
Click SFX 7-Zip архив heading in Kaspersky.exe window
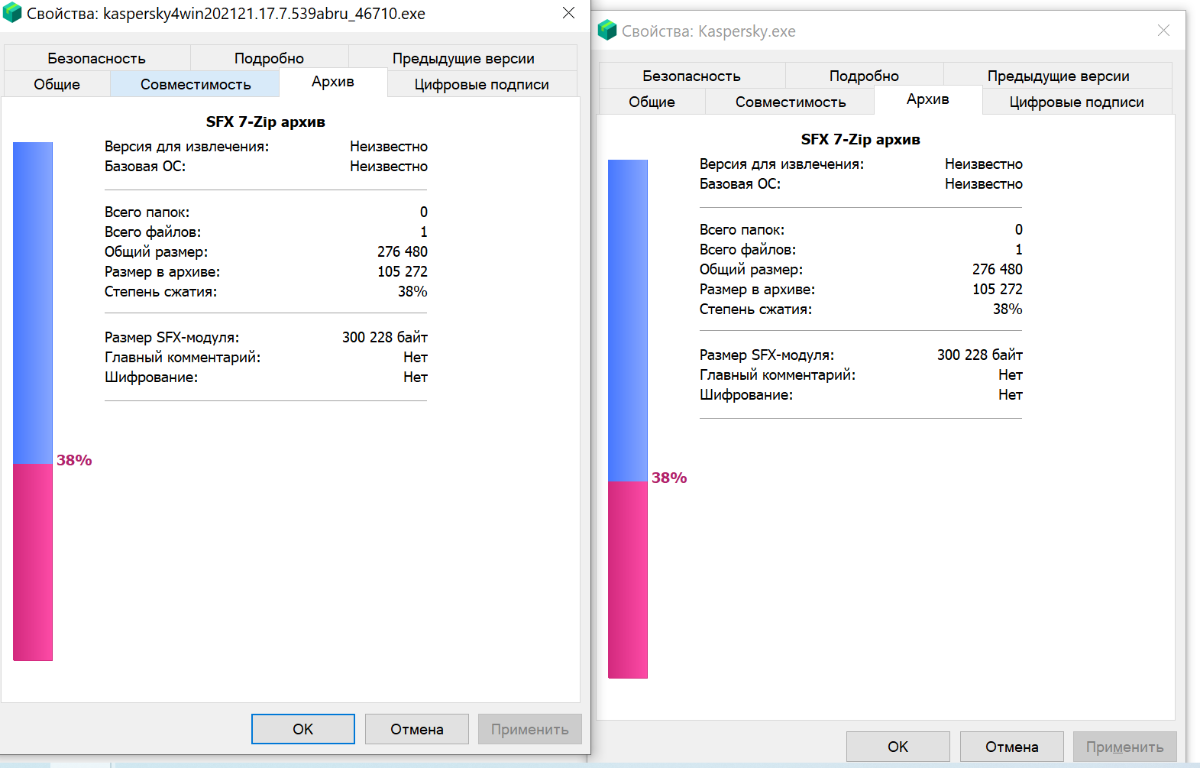coord(860,139)
